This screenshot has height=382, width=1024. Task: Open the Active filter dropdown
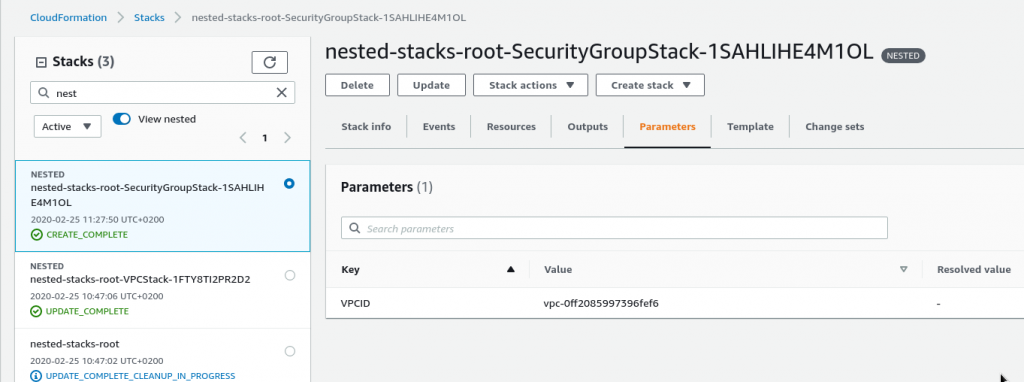67,127
